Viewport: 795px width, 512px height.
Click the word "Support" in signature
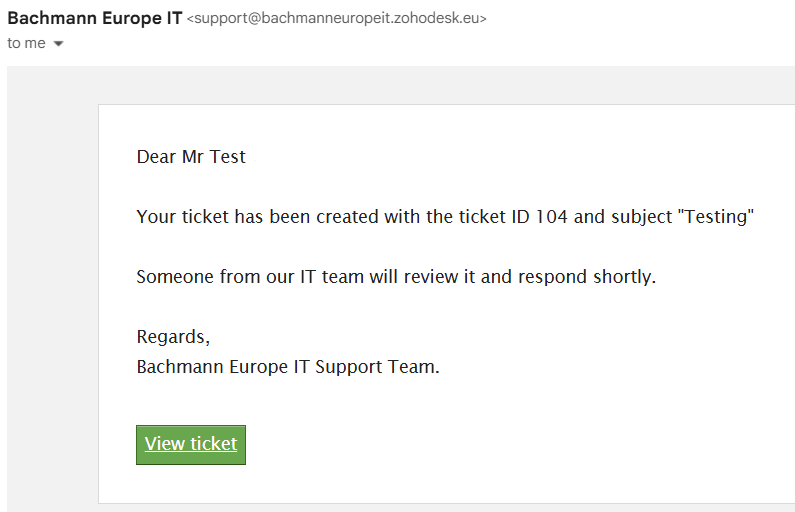click(348, 368)
